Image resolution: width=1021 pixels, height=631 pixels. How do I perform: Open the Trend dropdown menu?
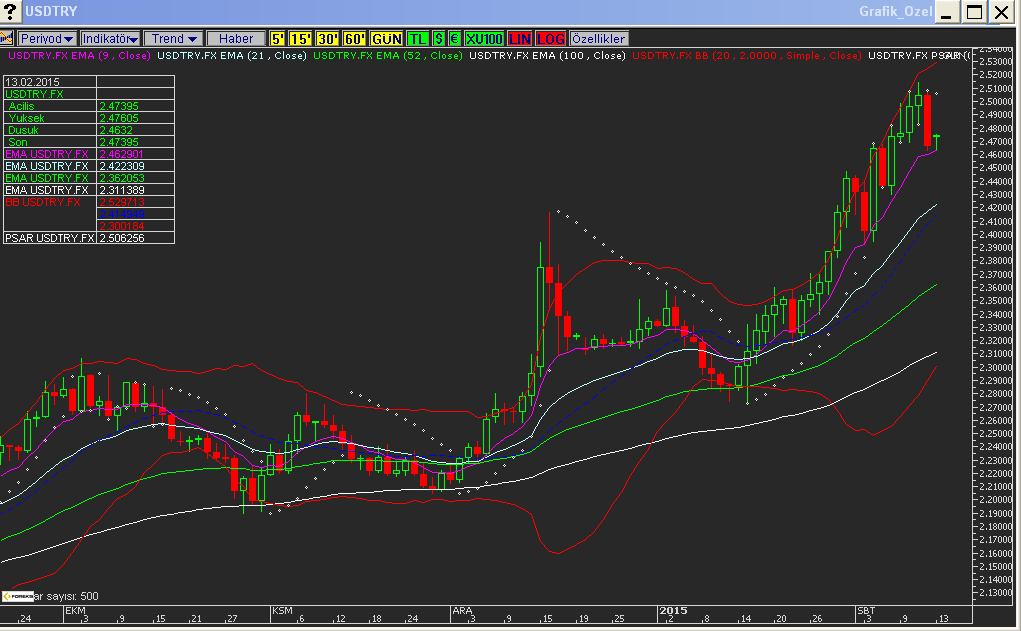tap(174, 38)
